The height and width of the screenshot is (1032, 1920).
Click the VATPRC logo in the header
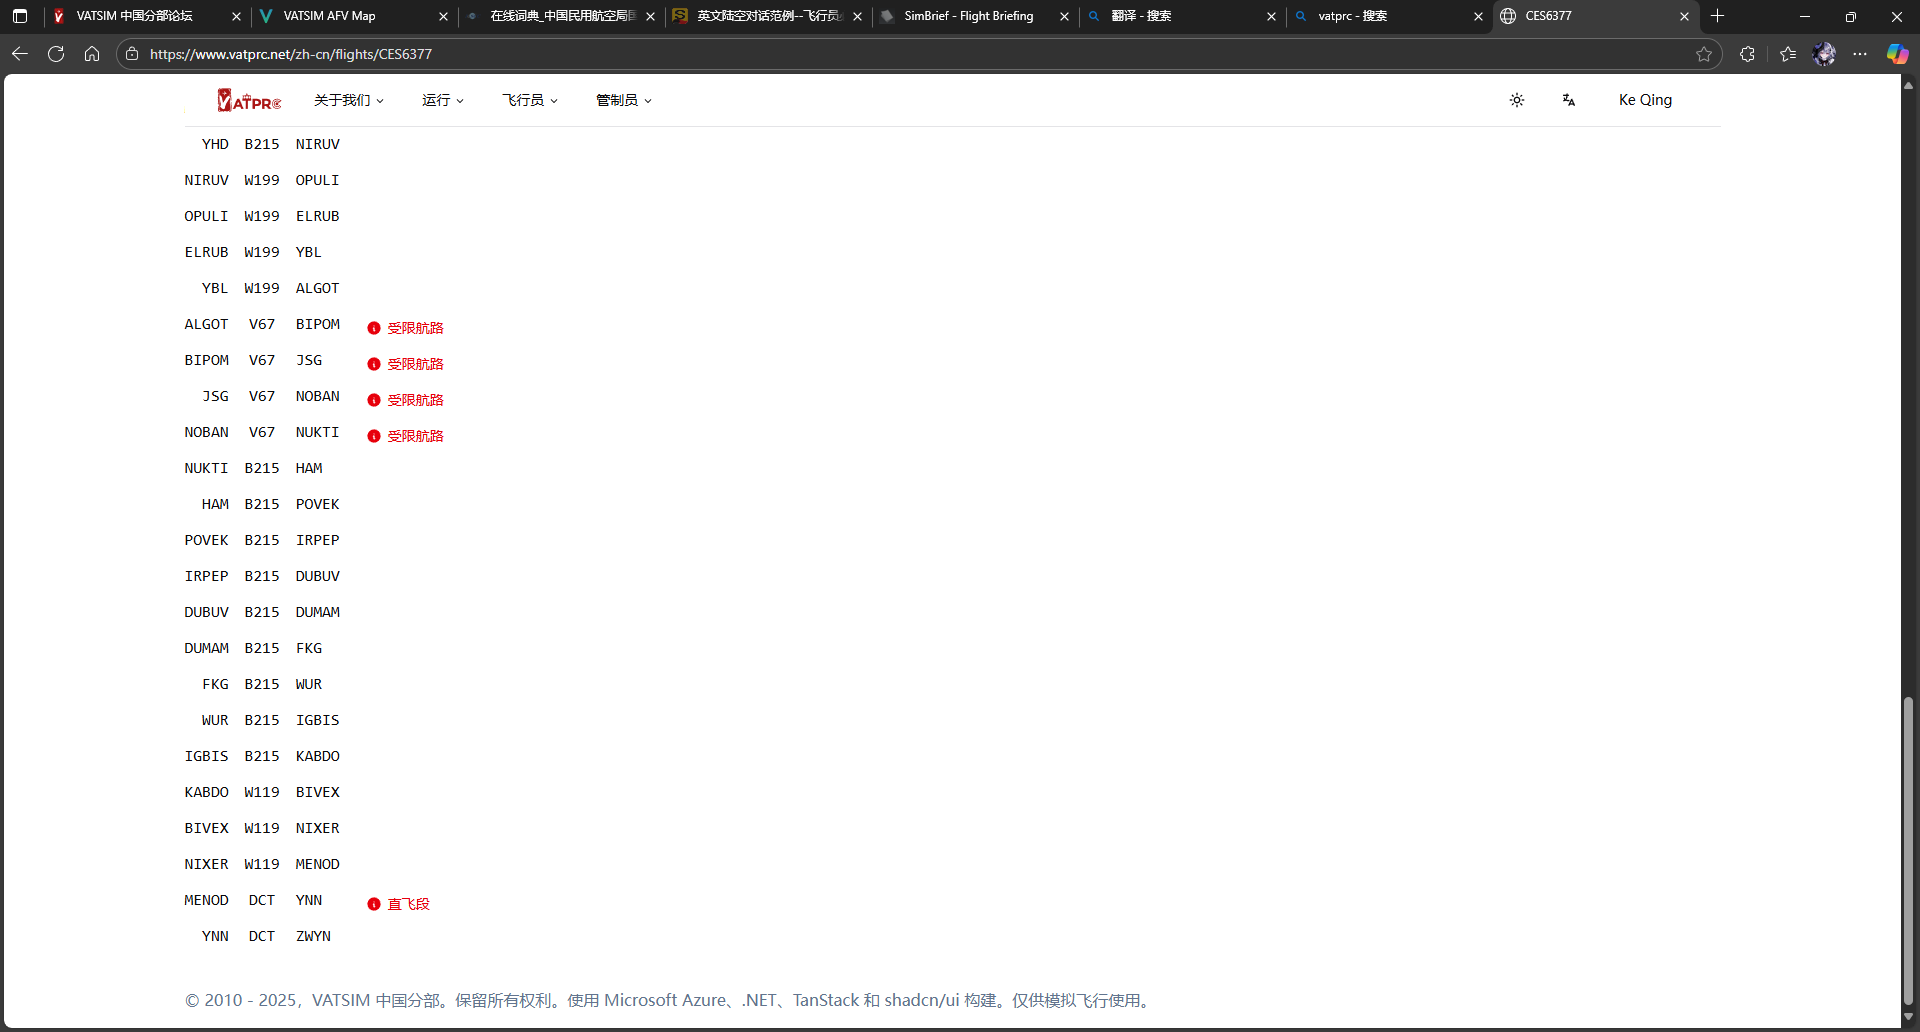point(249,100)
